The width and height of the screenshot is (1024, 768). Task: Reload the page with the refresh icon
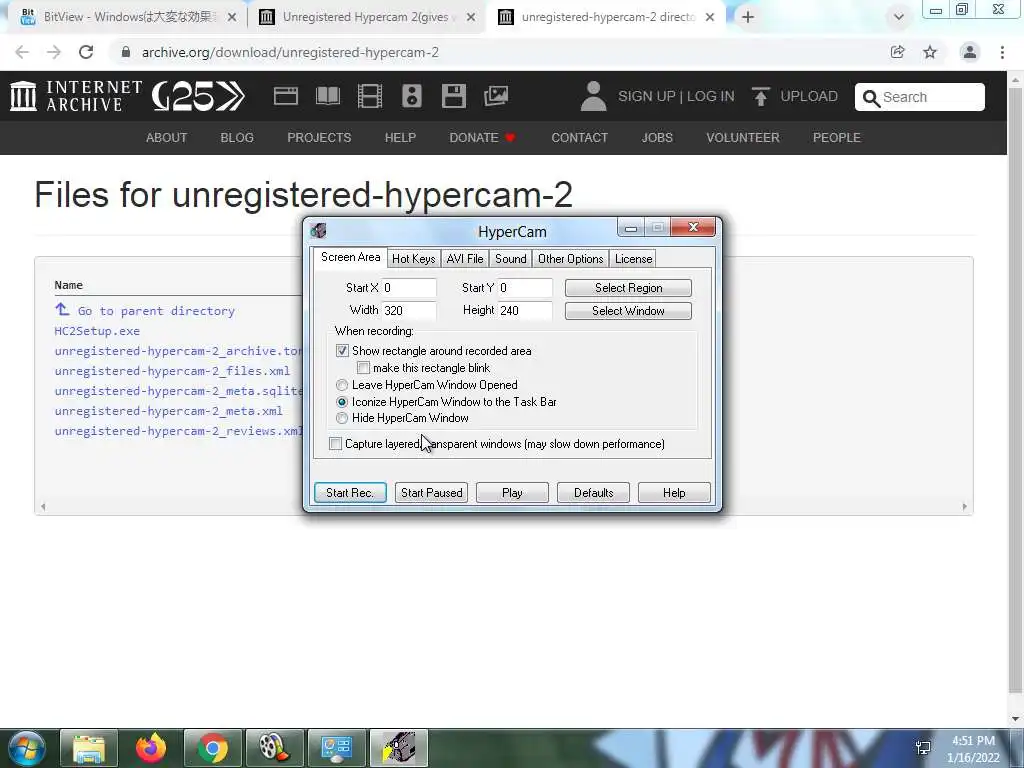pyautogui.click(x=86, y=52)
